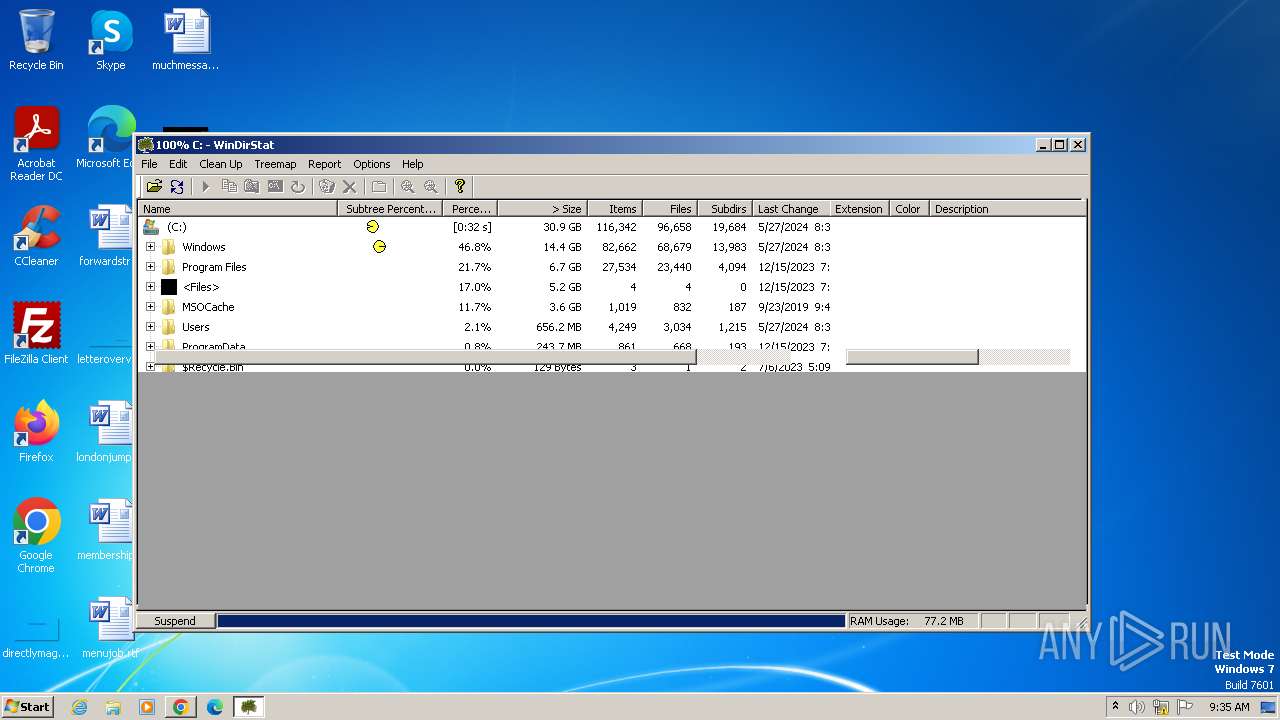Open the Help menu

pyautogui.click(x=413, y=164)
